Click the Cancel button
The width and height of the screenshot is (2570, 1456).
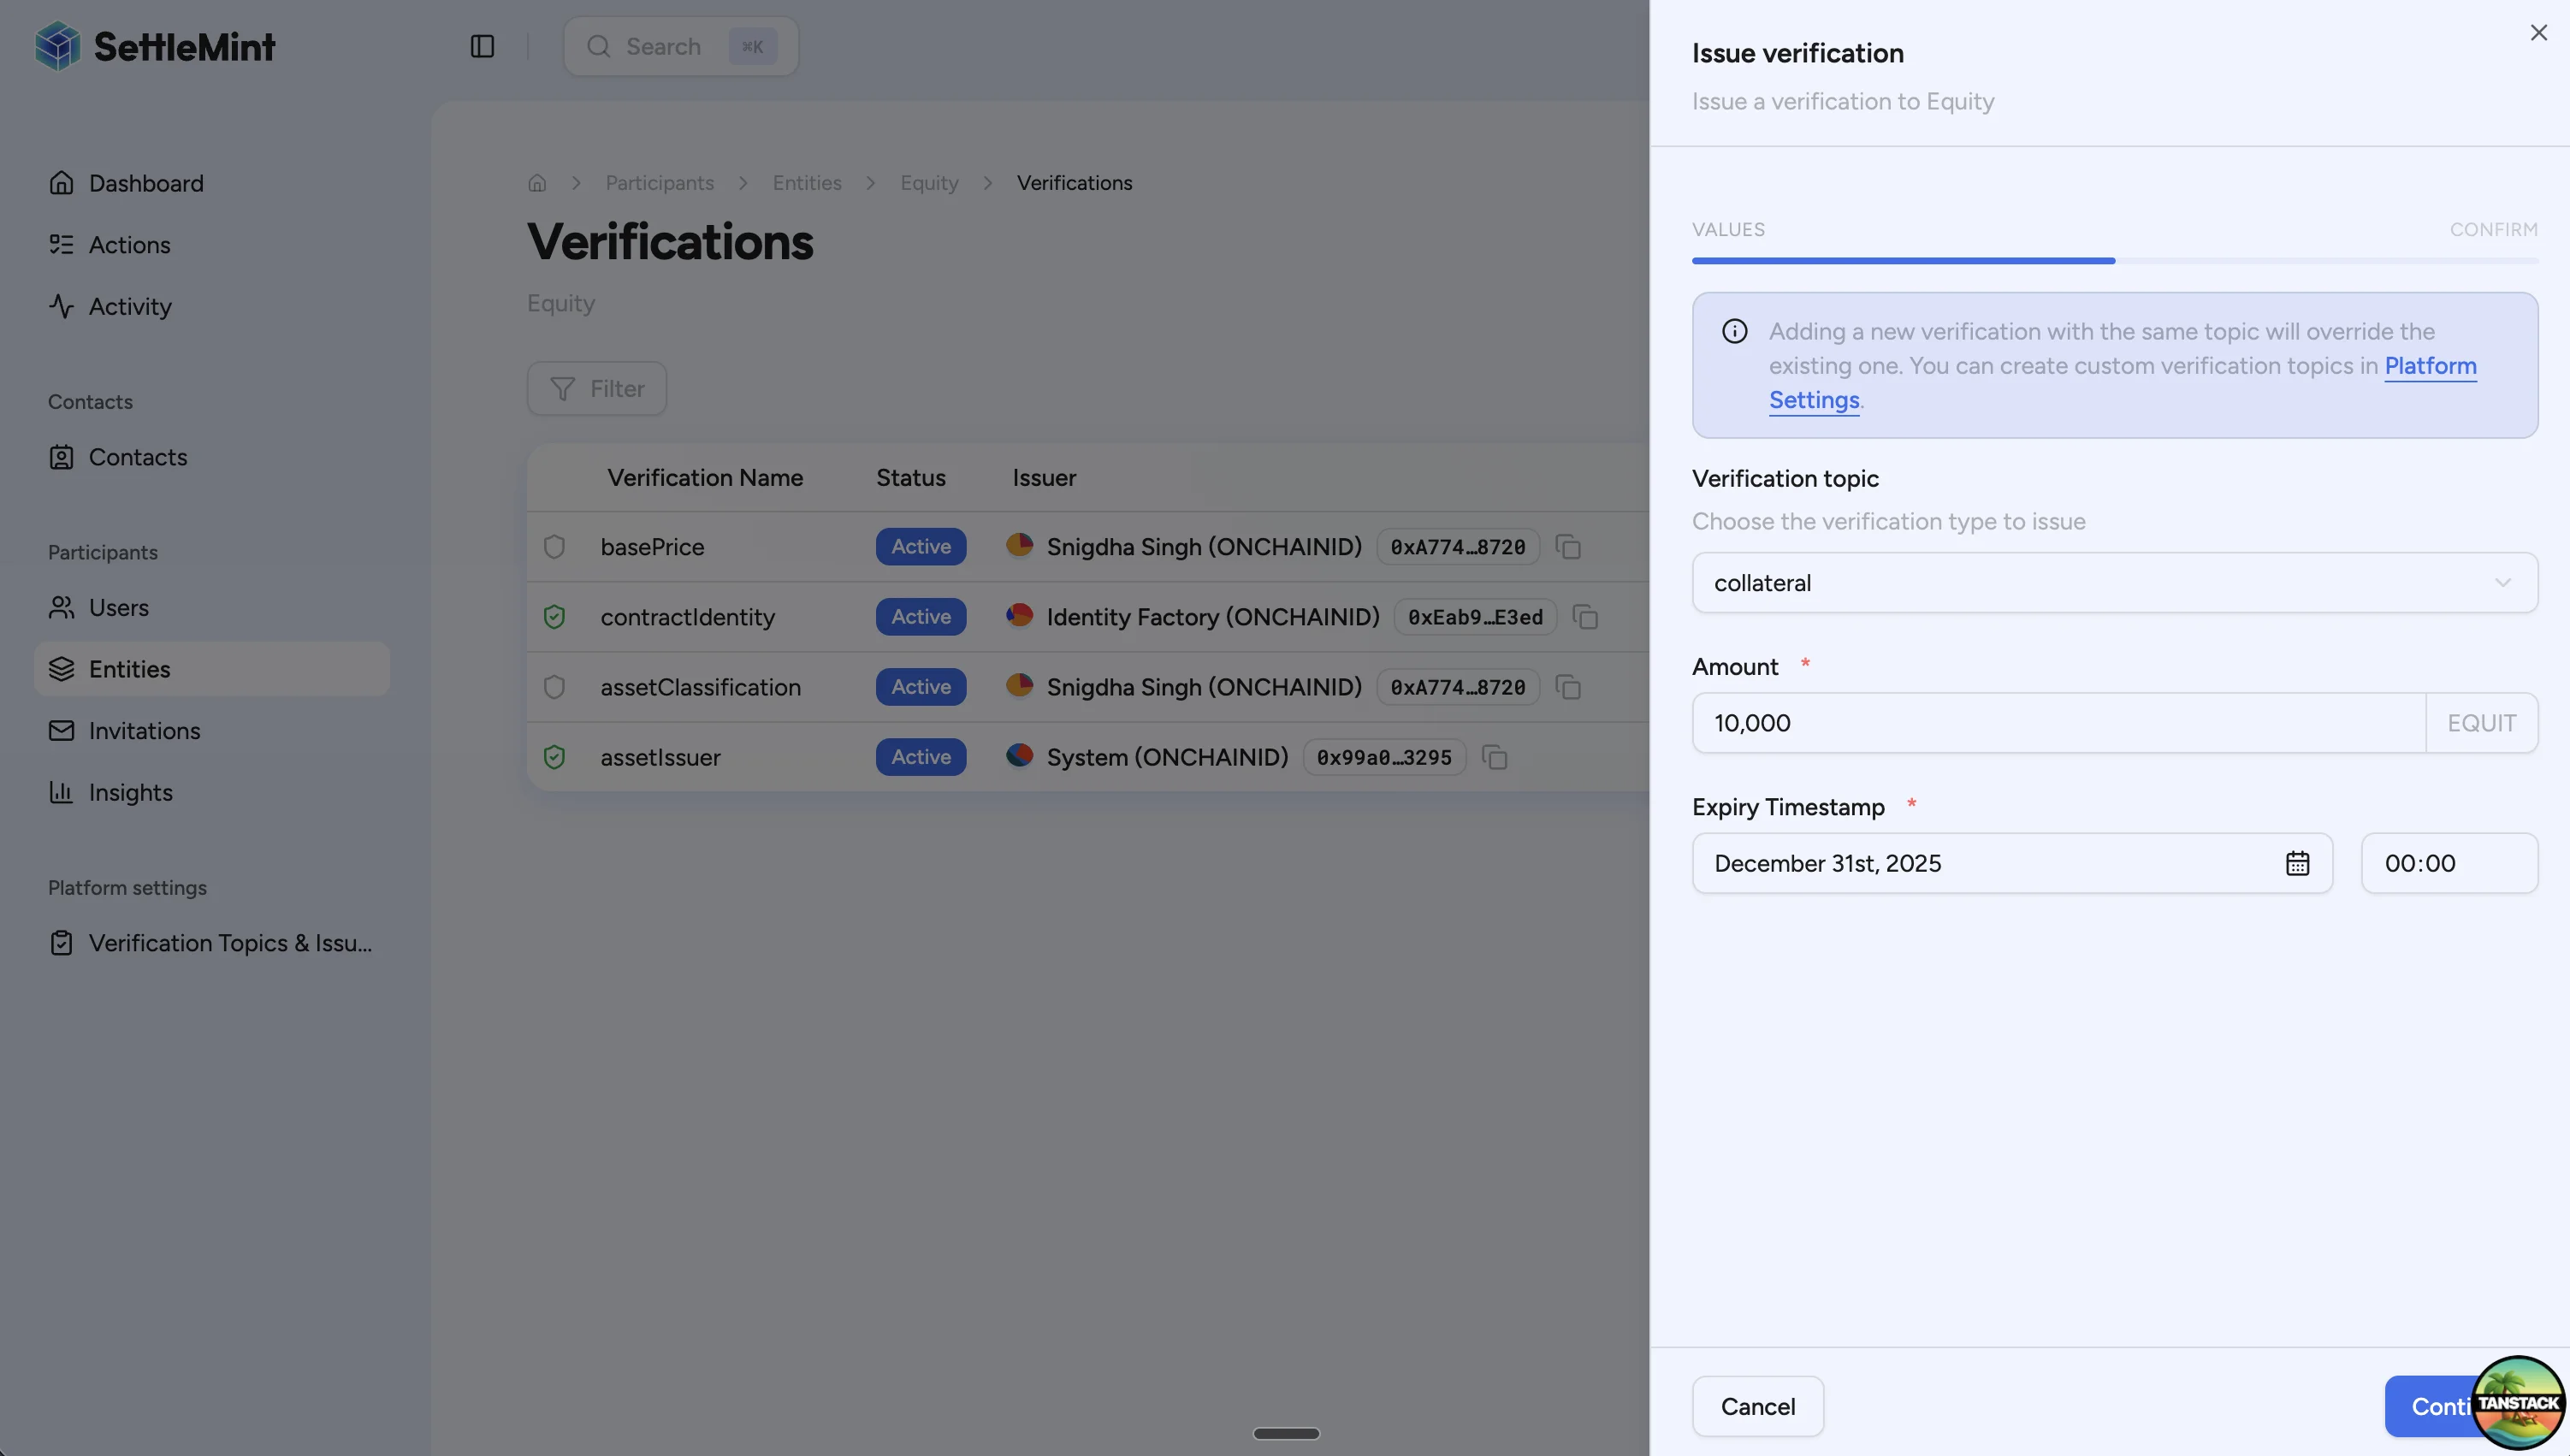[x=1757, y=1405]
